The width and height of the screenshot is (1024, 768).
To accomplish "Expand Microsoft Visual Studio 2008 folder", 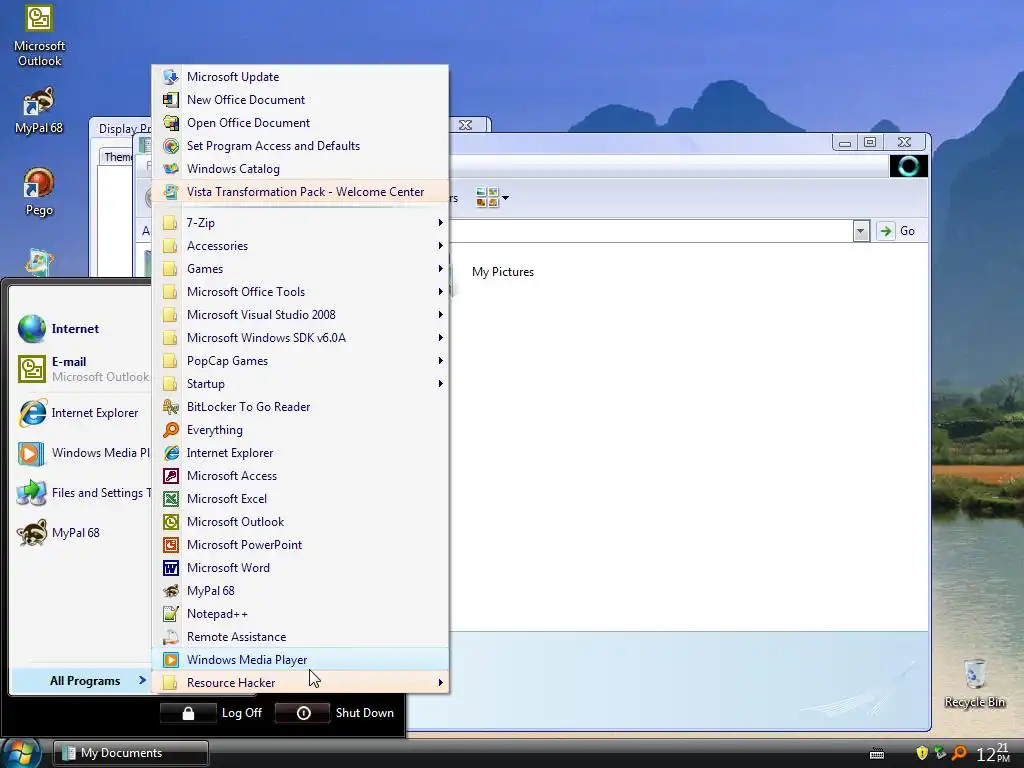I will point(300,315).
